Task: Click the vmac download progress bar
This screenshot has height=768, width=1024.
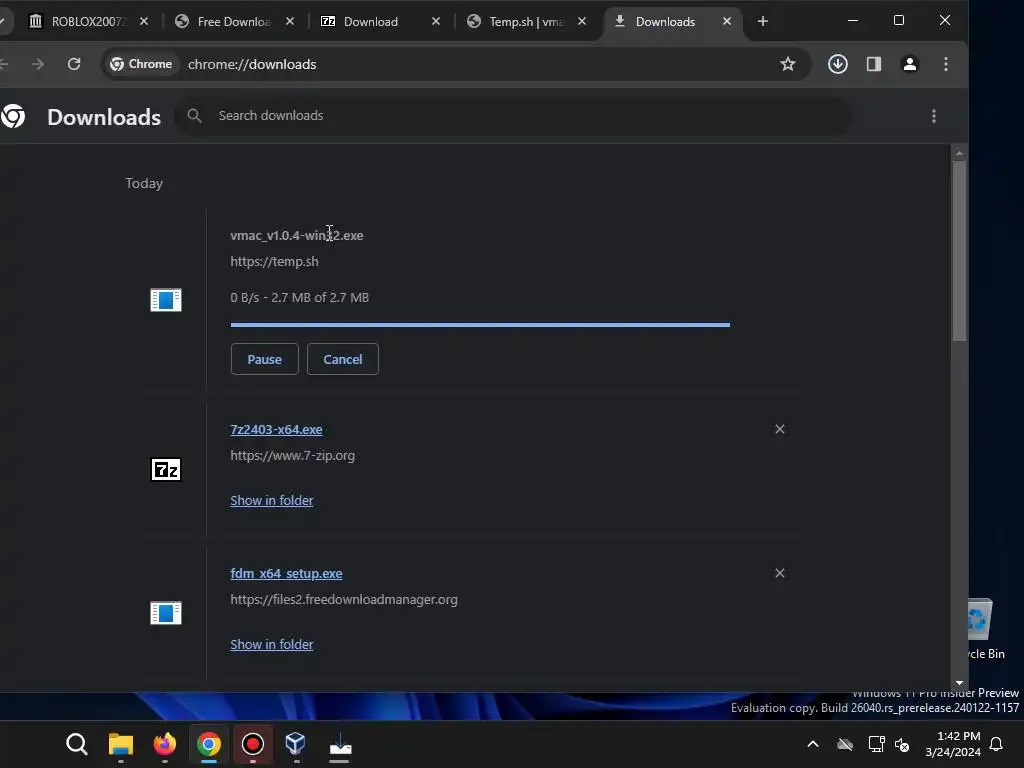Action: coord(480,325)
